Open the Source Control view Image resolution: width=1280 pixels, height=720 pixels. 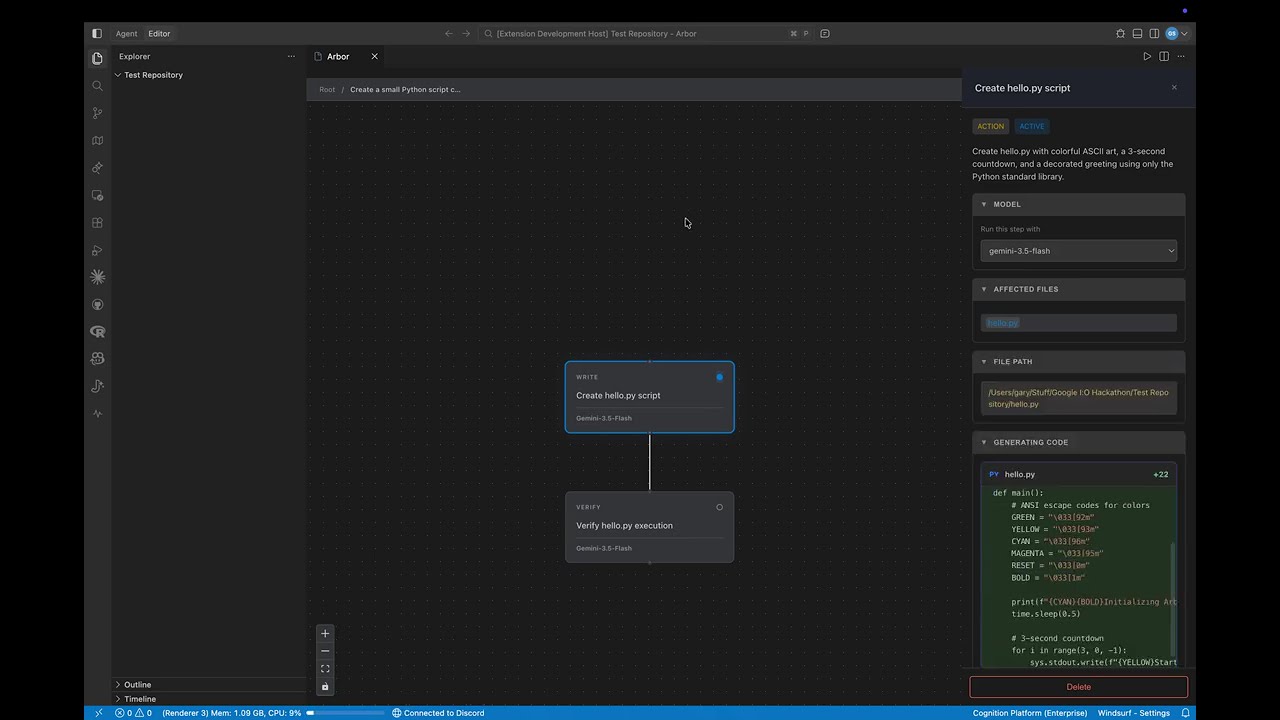(97, 113)
